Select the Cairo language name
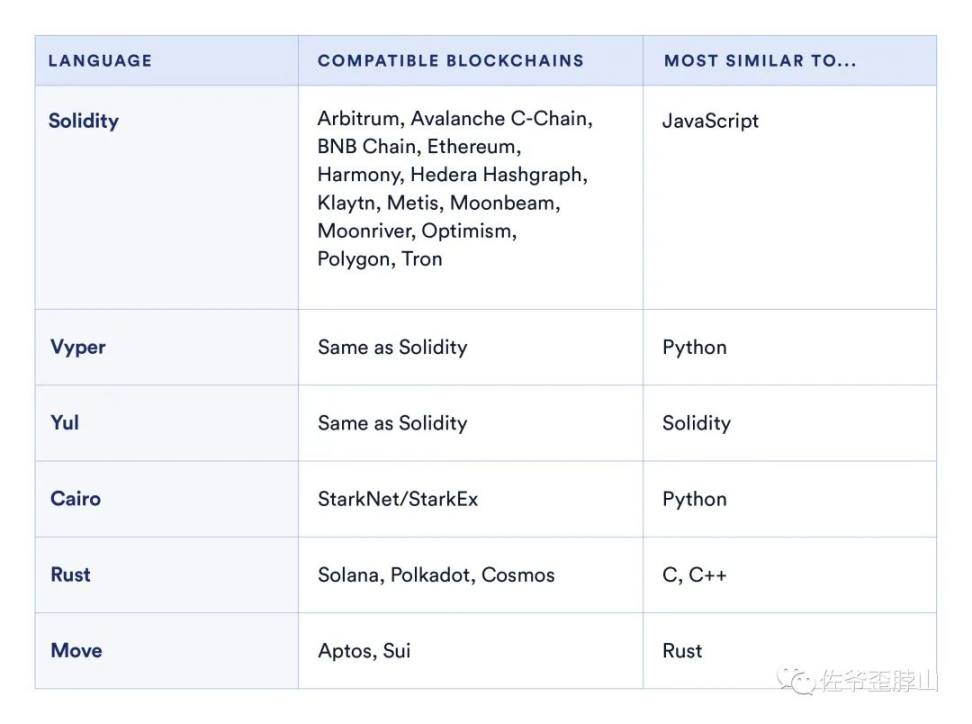 76,499
